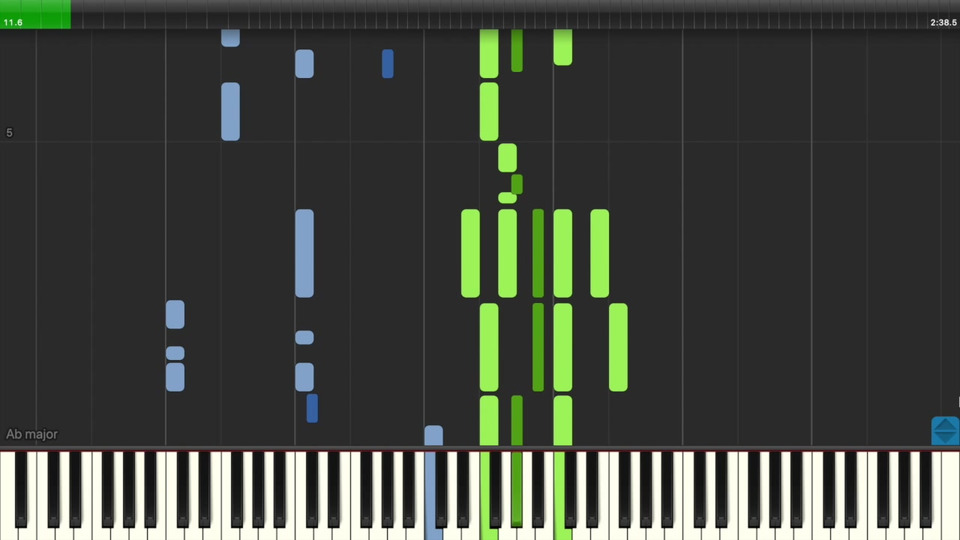Click the blue up-down arrows icon
Screen dimensions: 960x540
945,430
